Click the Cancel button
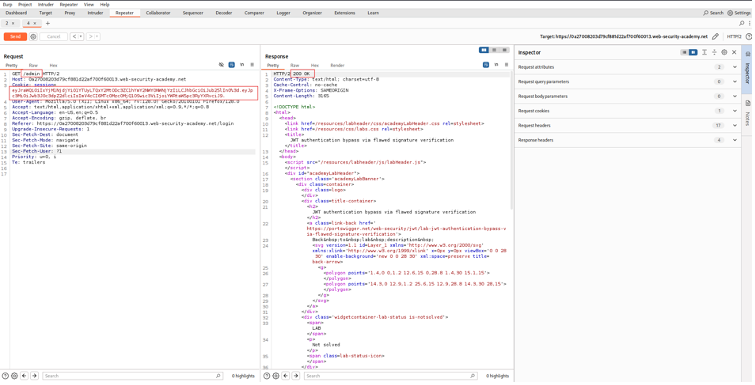Image resolution: width=755 pixels, height=385 pixels. point(53,37)
